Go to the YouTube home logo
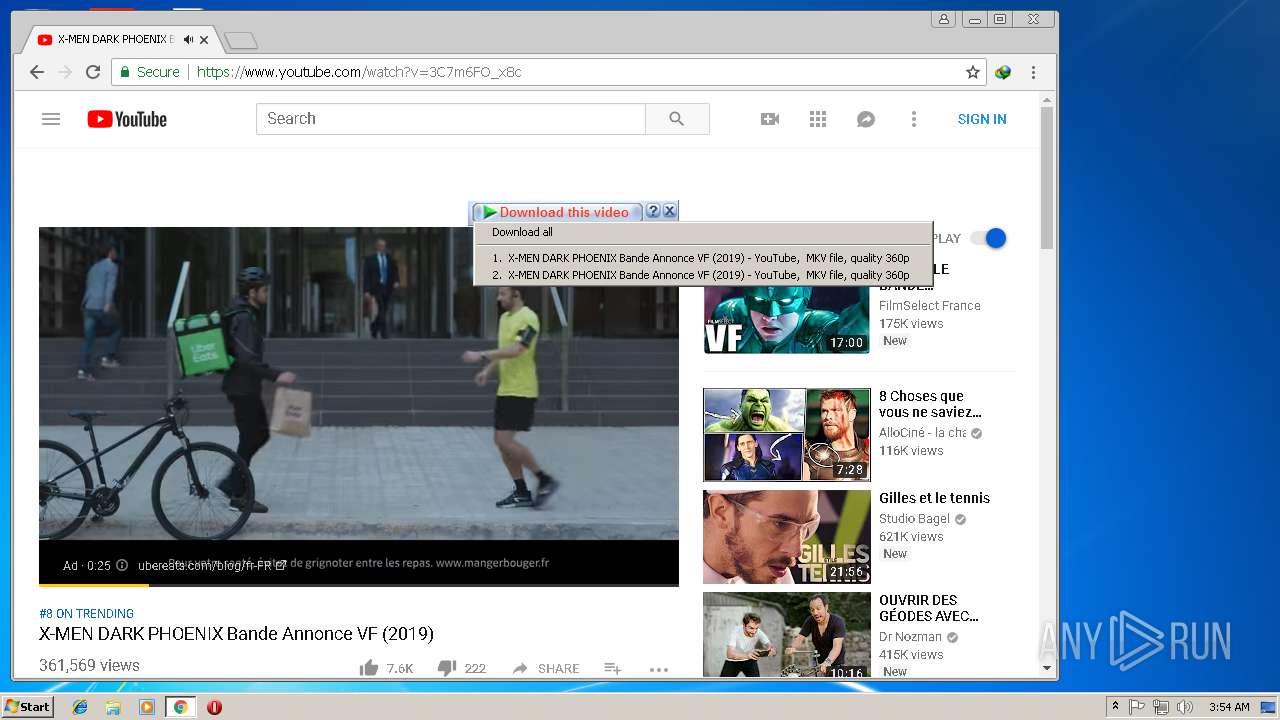1280x720 pixels. (127, 119)
